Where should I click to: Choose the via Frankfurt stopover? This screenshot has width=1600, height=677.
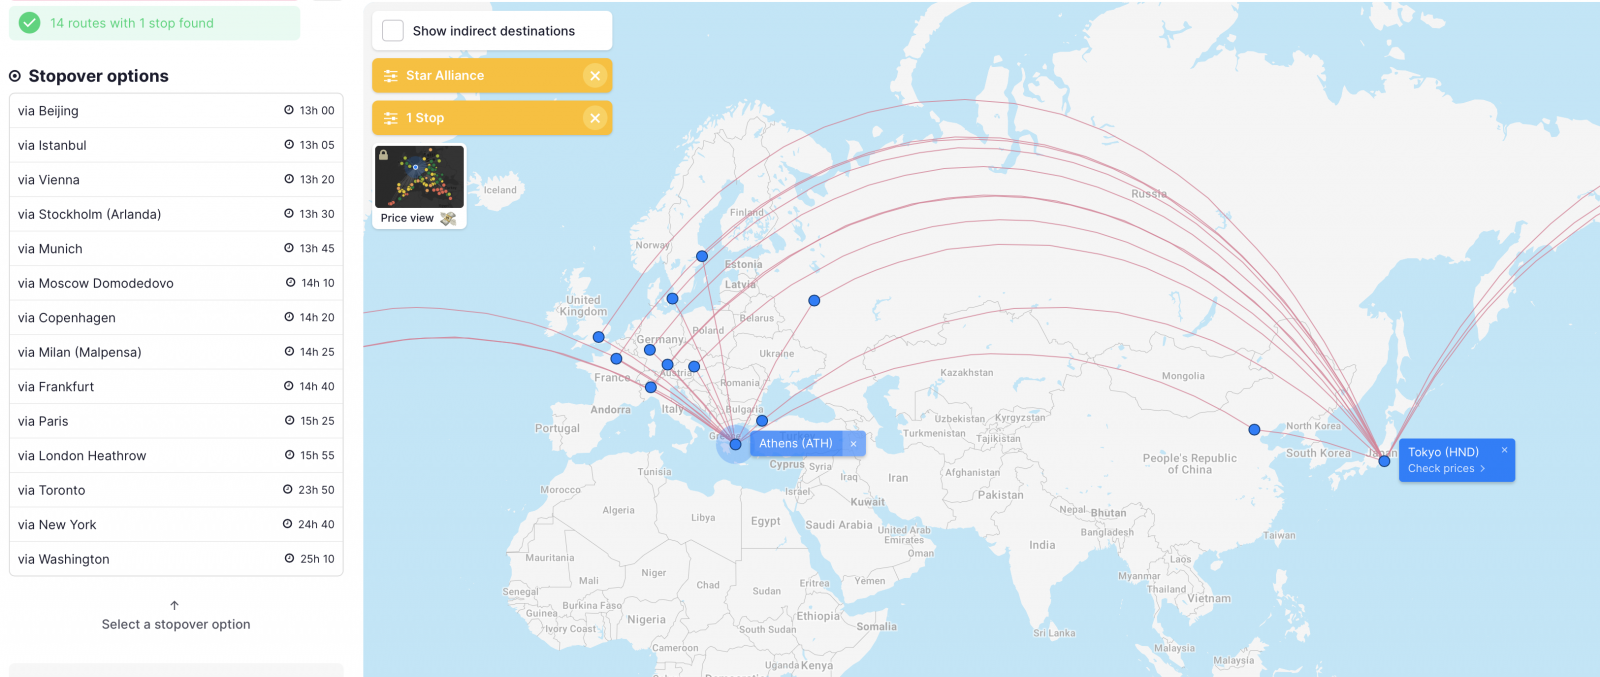(x=176, y=387)
